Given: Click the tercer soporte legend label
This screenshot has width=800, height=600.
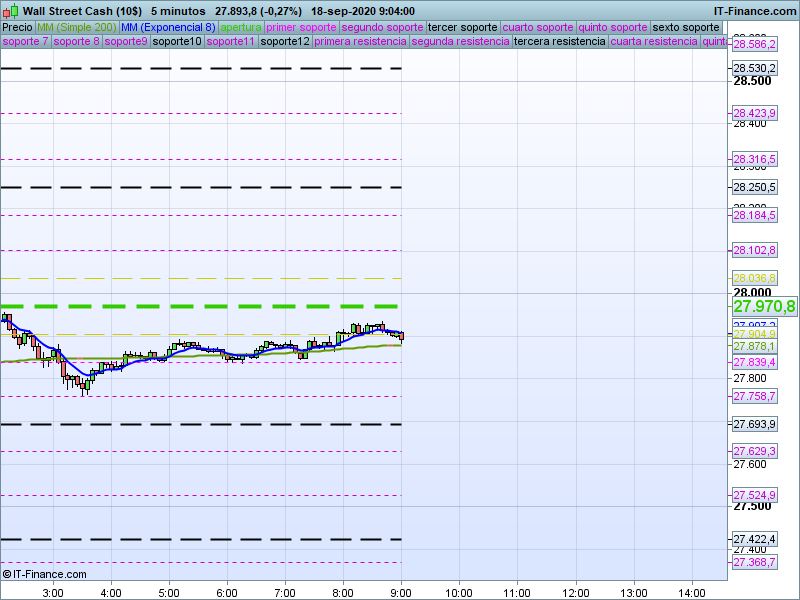Looking at the screenshot, I should tap(463, 27).
